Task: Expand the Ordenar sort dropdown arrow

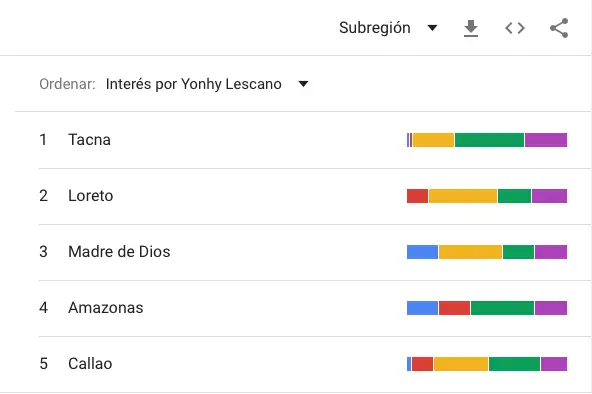Action: pyautogui.click(x=303, y=84)
